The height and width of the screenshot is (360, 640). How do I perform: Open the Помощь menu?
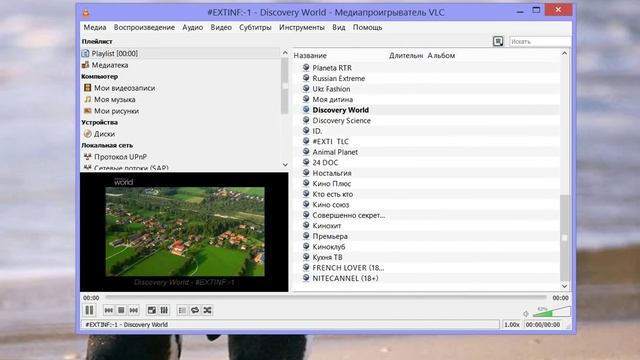367,27
